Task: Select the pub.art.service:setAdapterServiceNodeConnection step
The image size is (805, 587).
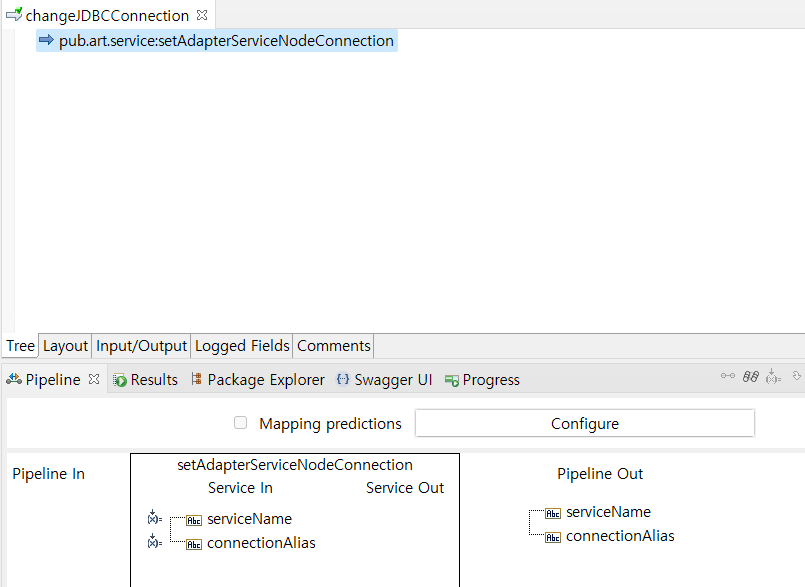Action: [226, 41]
